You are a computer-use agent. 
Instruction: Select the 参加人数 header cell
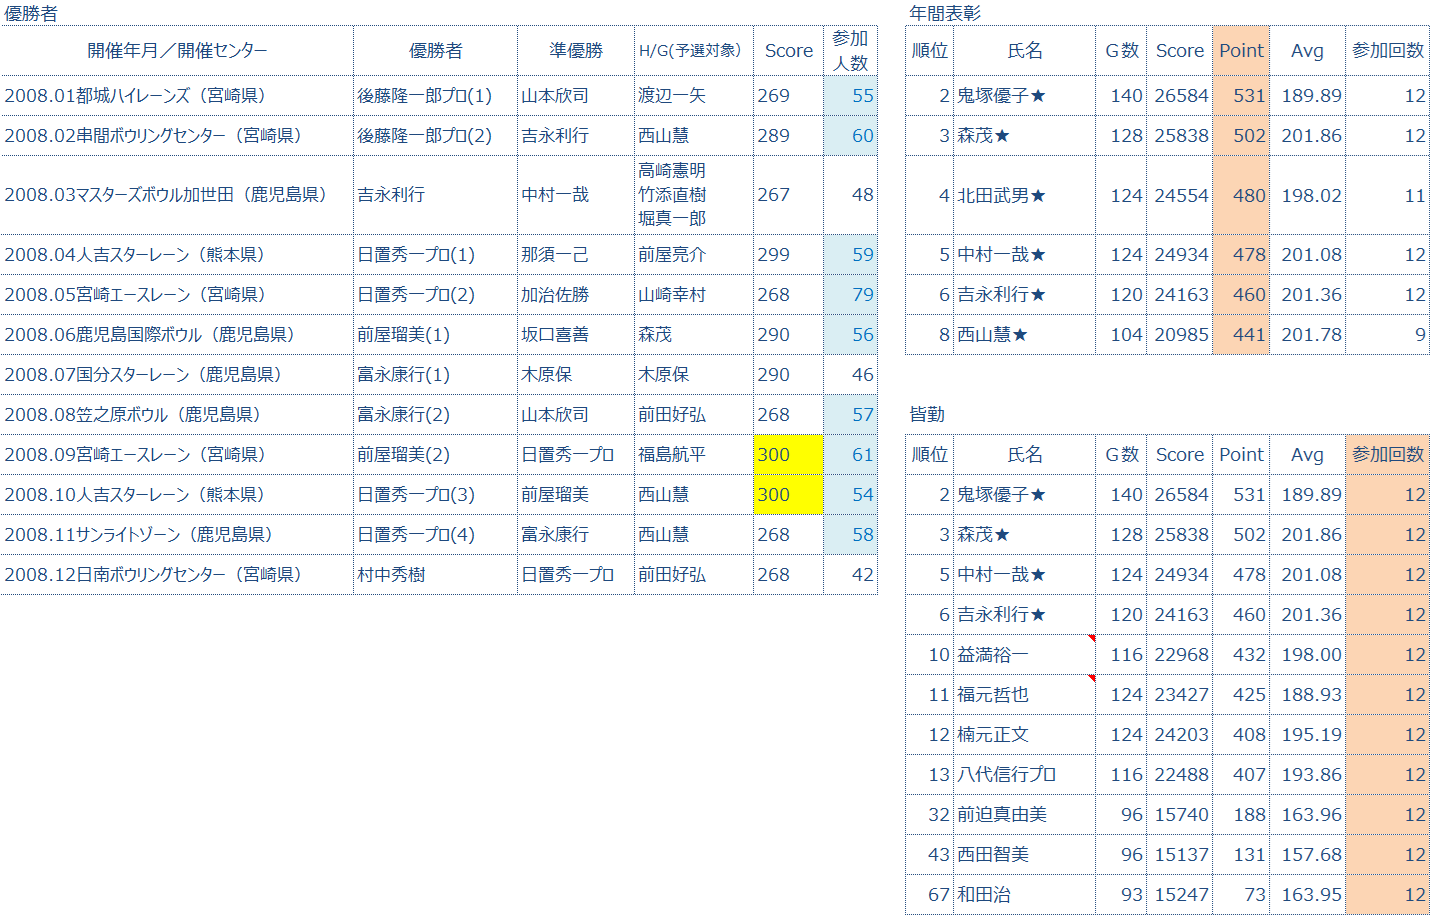click(850, 50)
